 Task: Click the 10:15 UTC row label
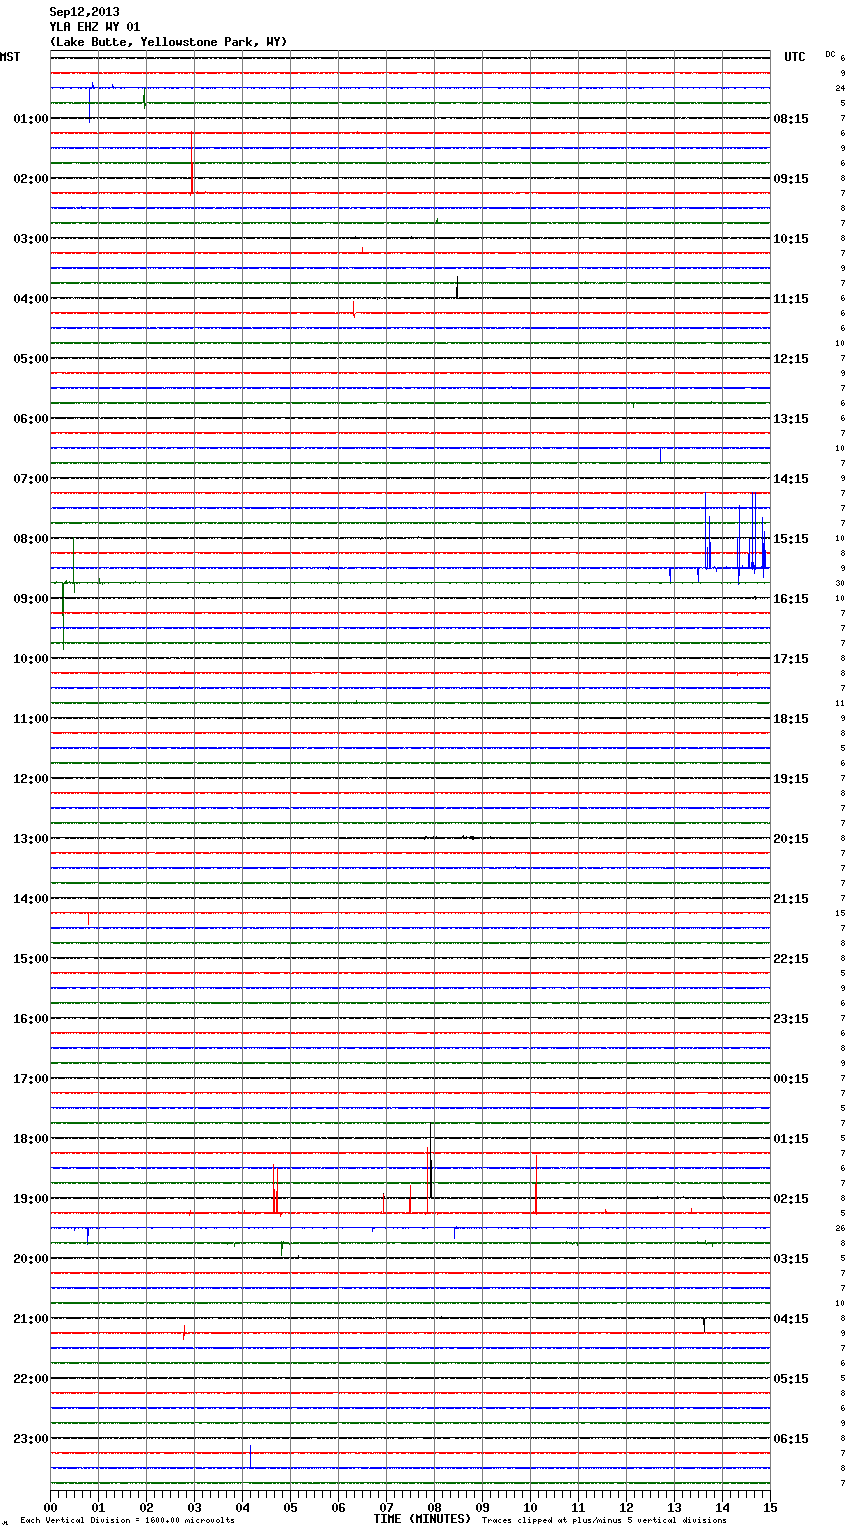(x=791, y=239)
